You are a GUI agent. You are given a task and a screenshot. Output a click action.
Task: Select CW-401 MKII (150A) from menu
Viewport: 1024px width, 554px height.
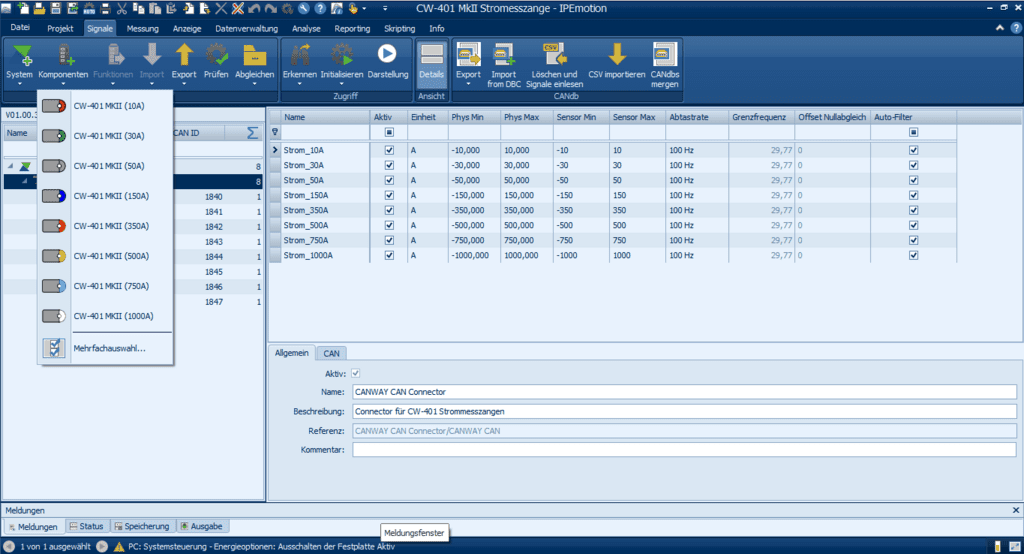111,196
